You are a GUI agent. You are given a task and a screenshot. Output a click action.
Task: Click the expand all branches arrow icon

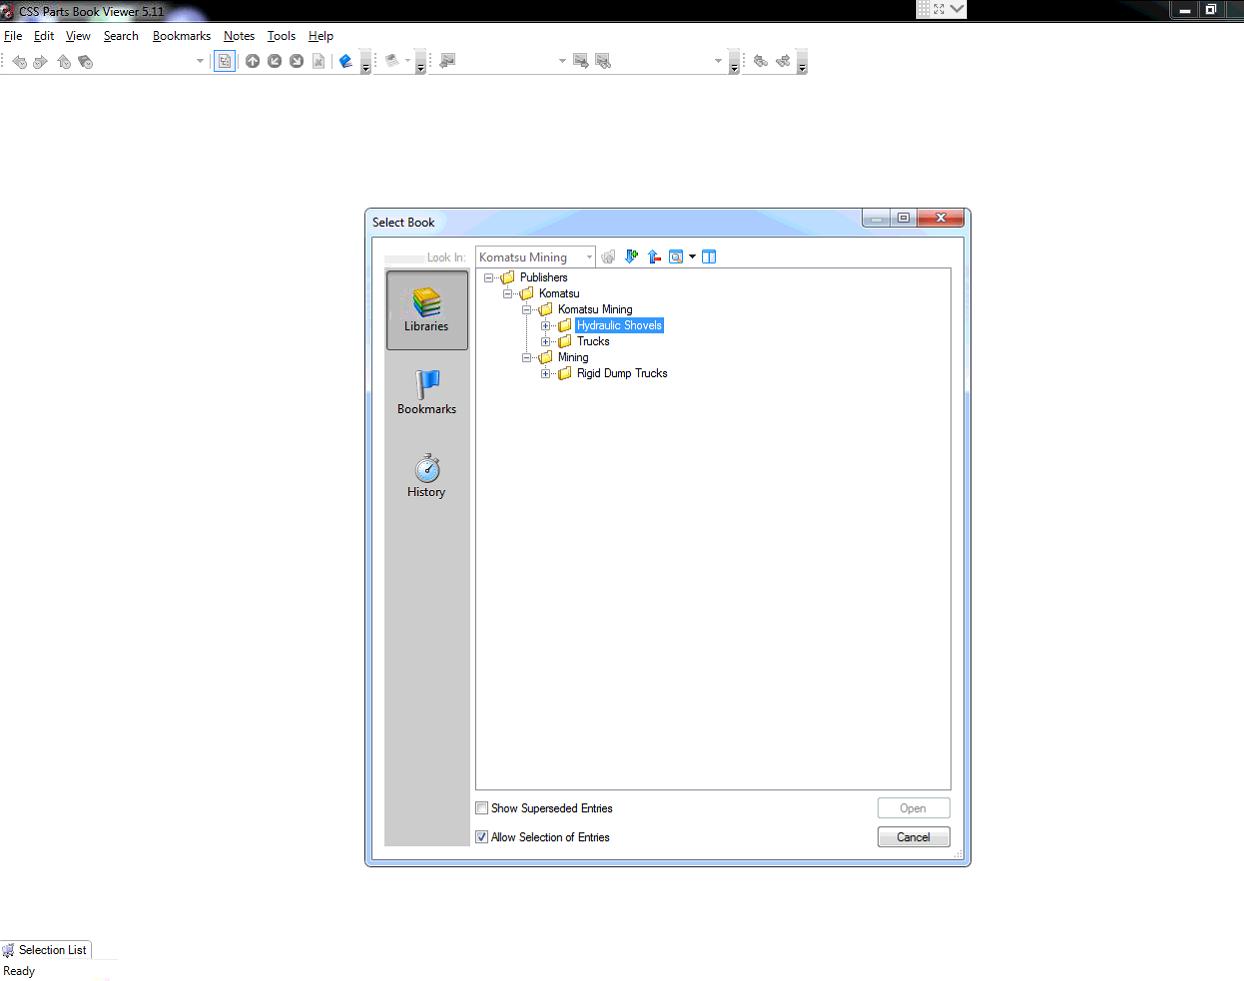[x=631, y=256]
